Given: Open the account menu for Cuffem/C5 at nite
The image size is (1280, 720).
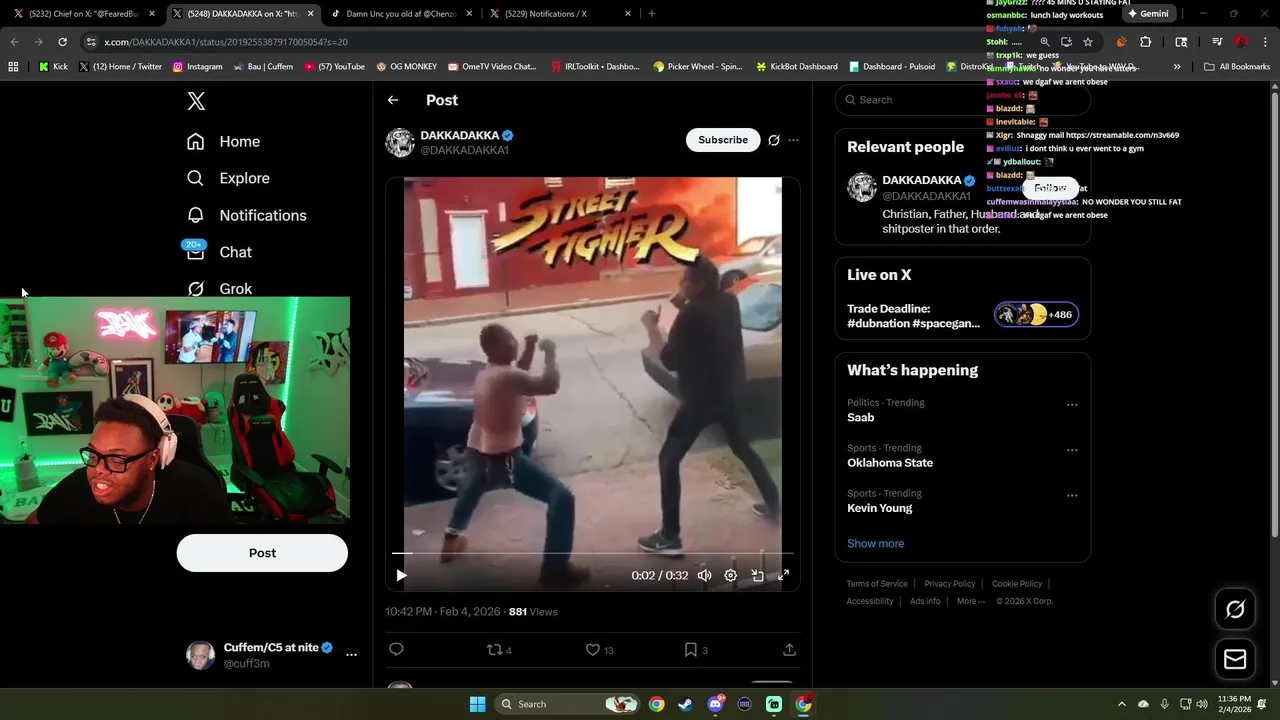Looking at the screenshot, I should coord(351,655).
